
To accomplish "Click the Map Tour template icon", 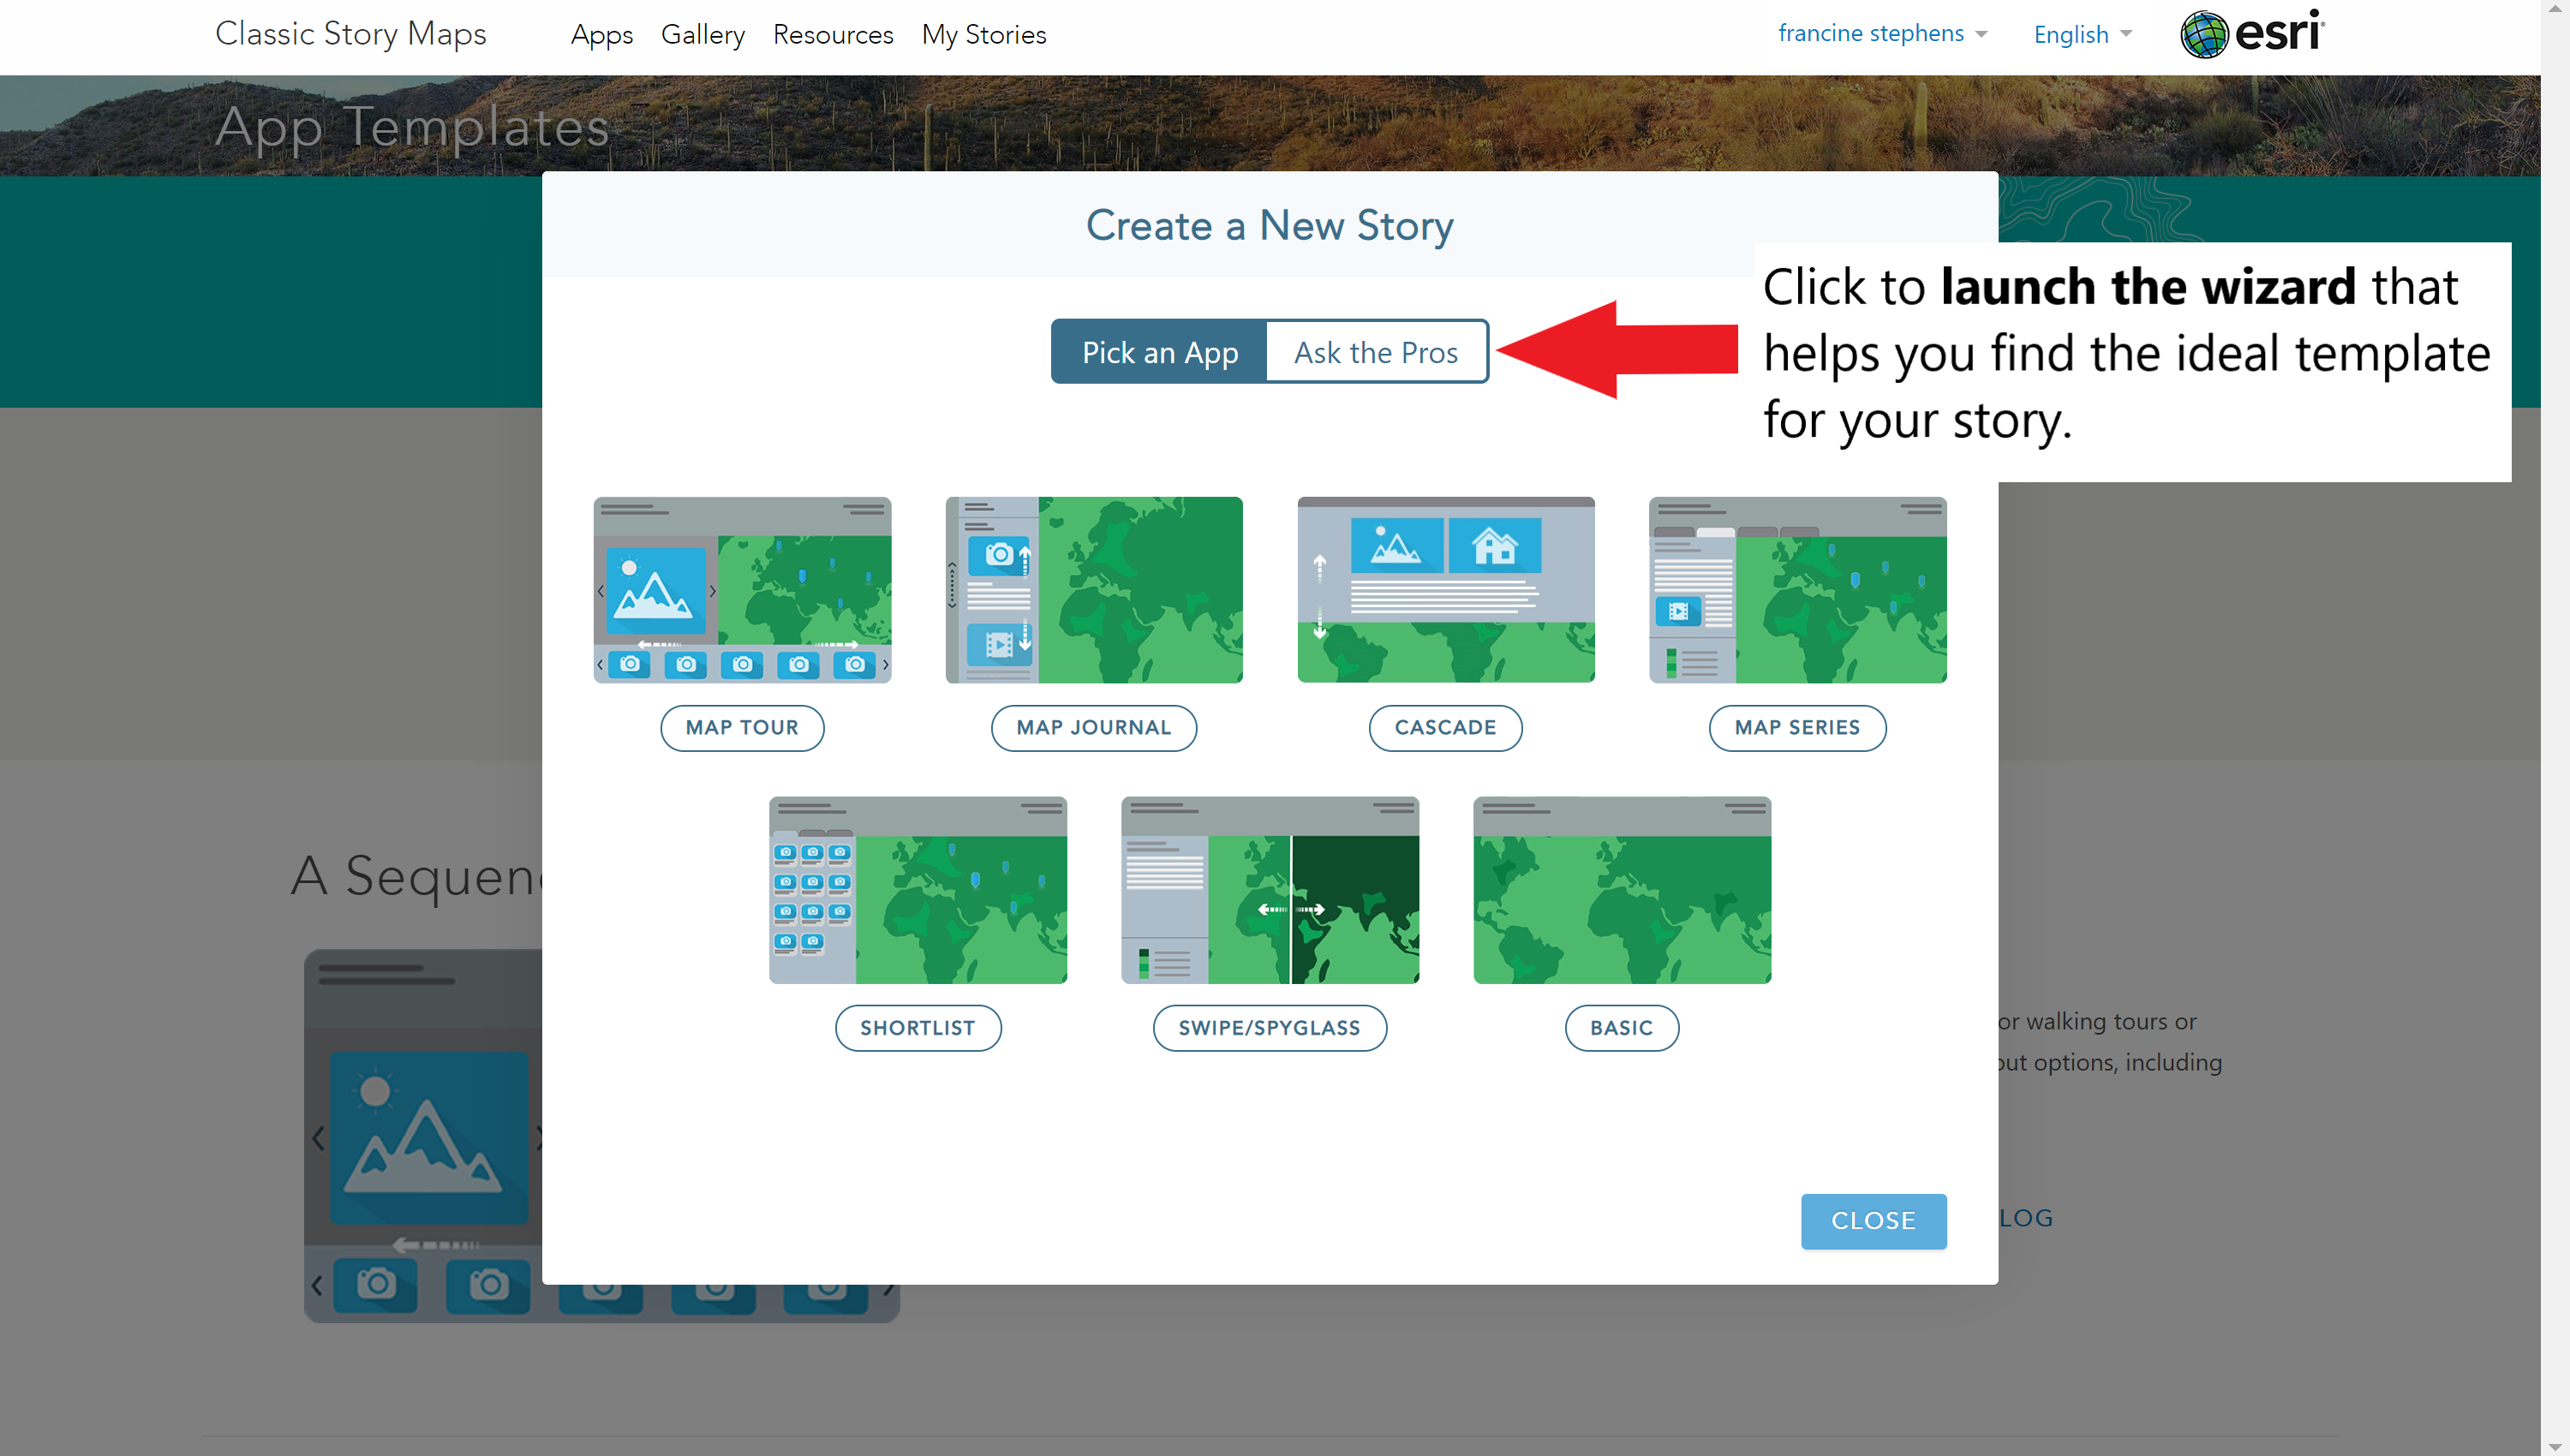I will pos(741,589).
